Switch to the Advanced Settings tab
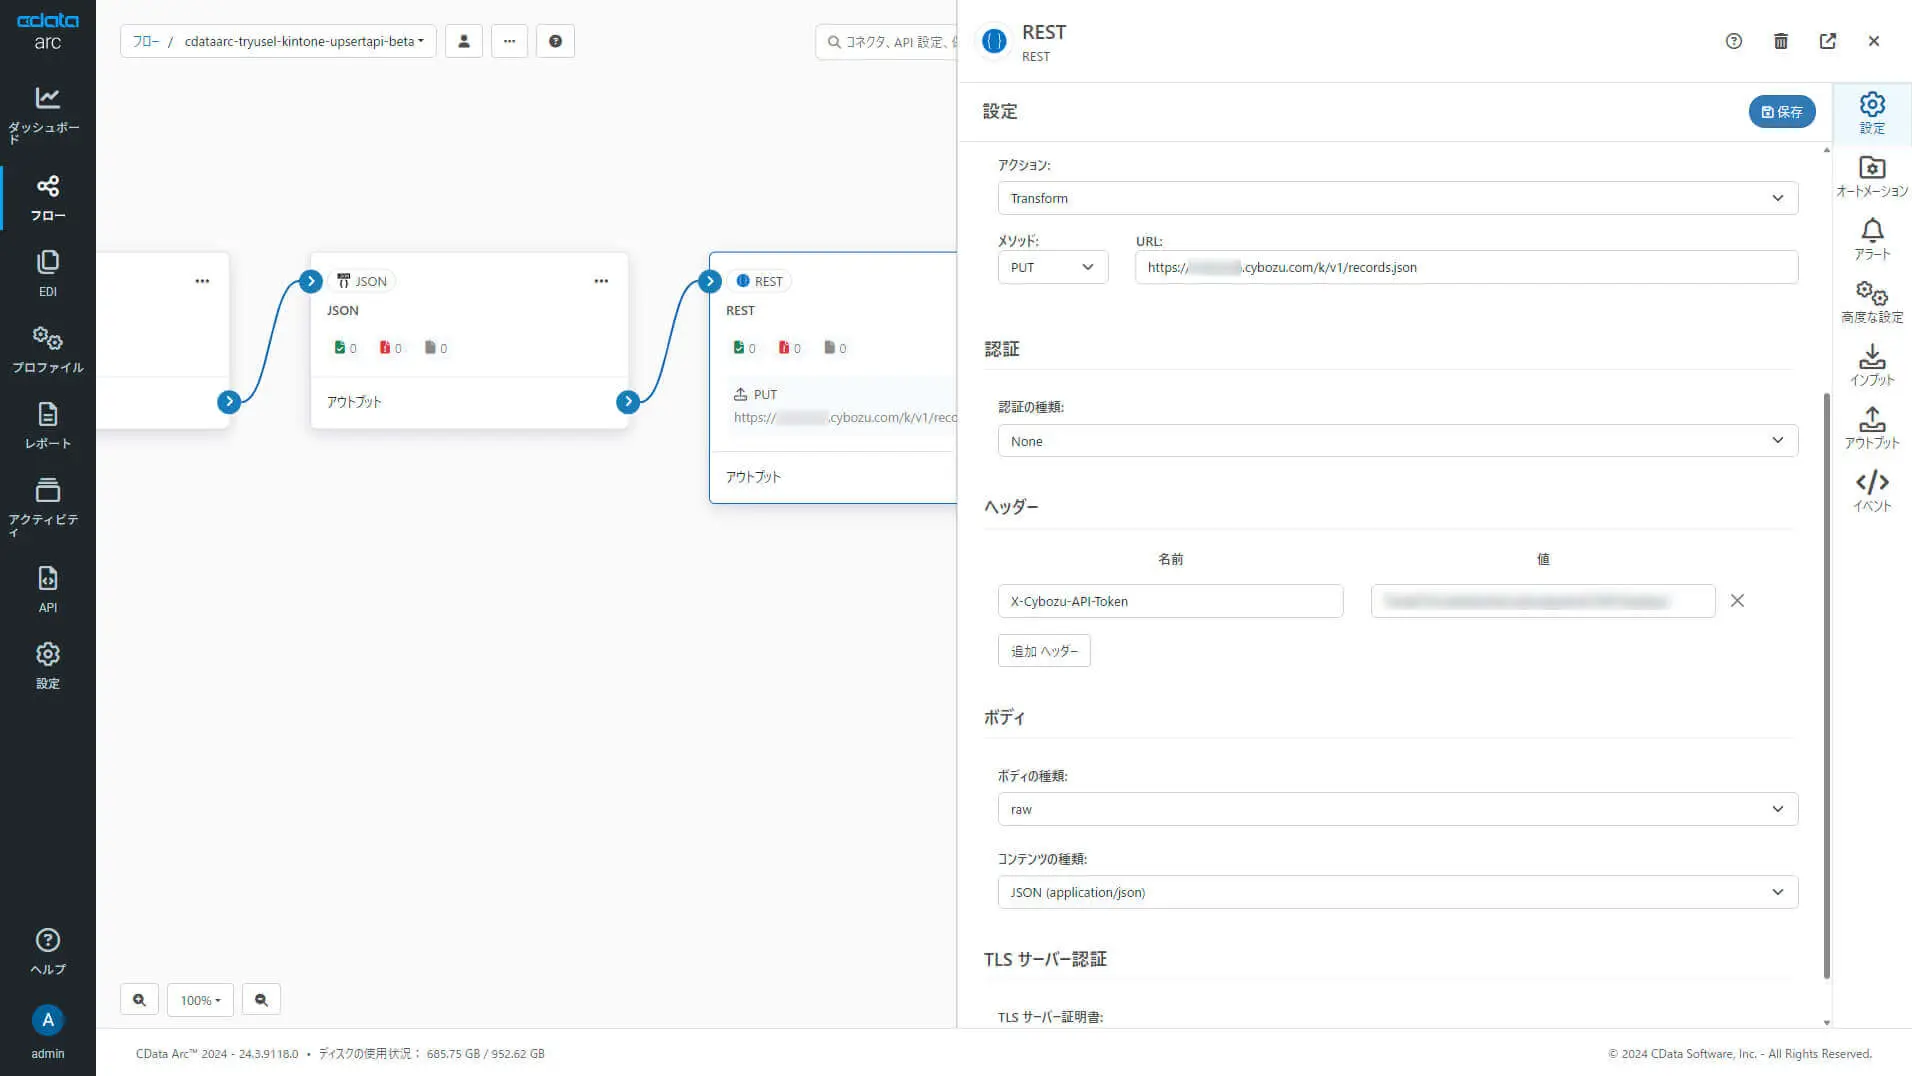This screenshot has height=1076, width=1912. click(x=1872, y=302)
